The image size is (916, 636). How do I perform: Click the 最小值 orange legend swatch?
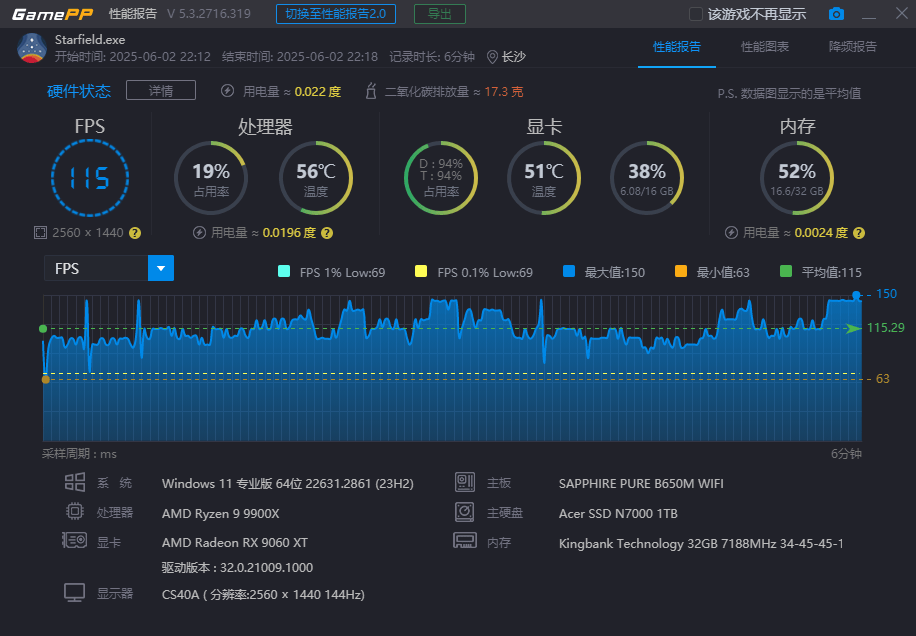coord(681,271)
